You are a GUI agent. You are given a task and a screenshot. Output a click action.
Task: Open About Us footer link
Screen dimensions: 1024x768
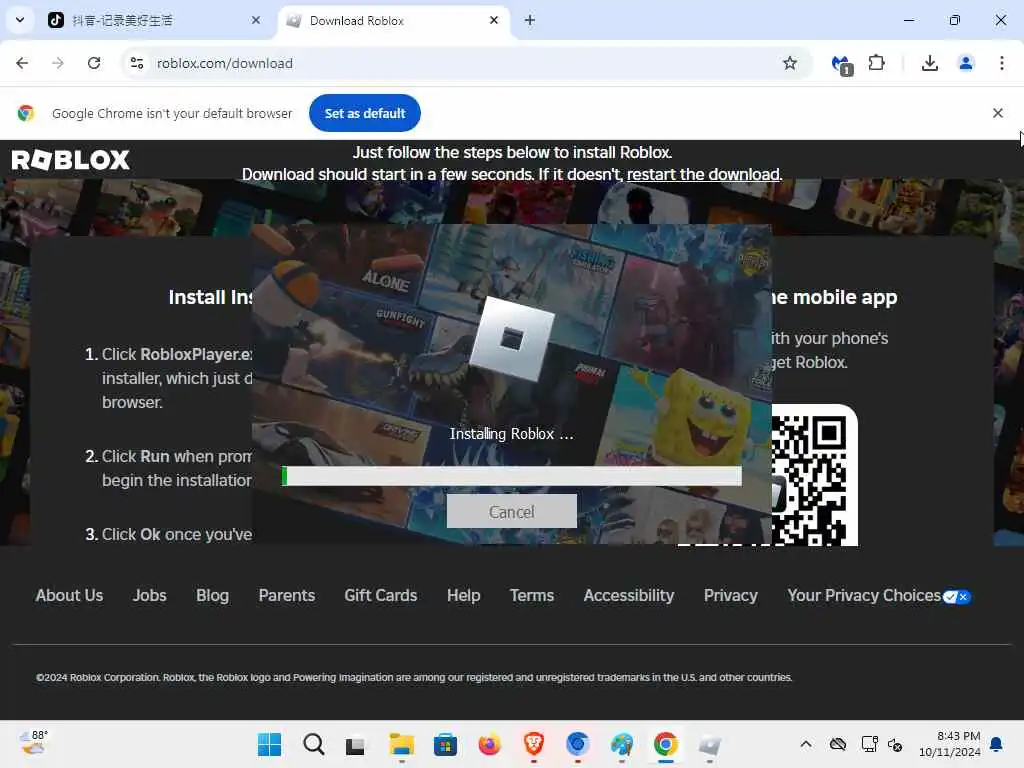pos(69,596)
